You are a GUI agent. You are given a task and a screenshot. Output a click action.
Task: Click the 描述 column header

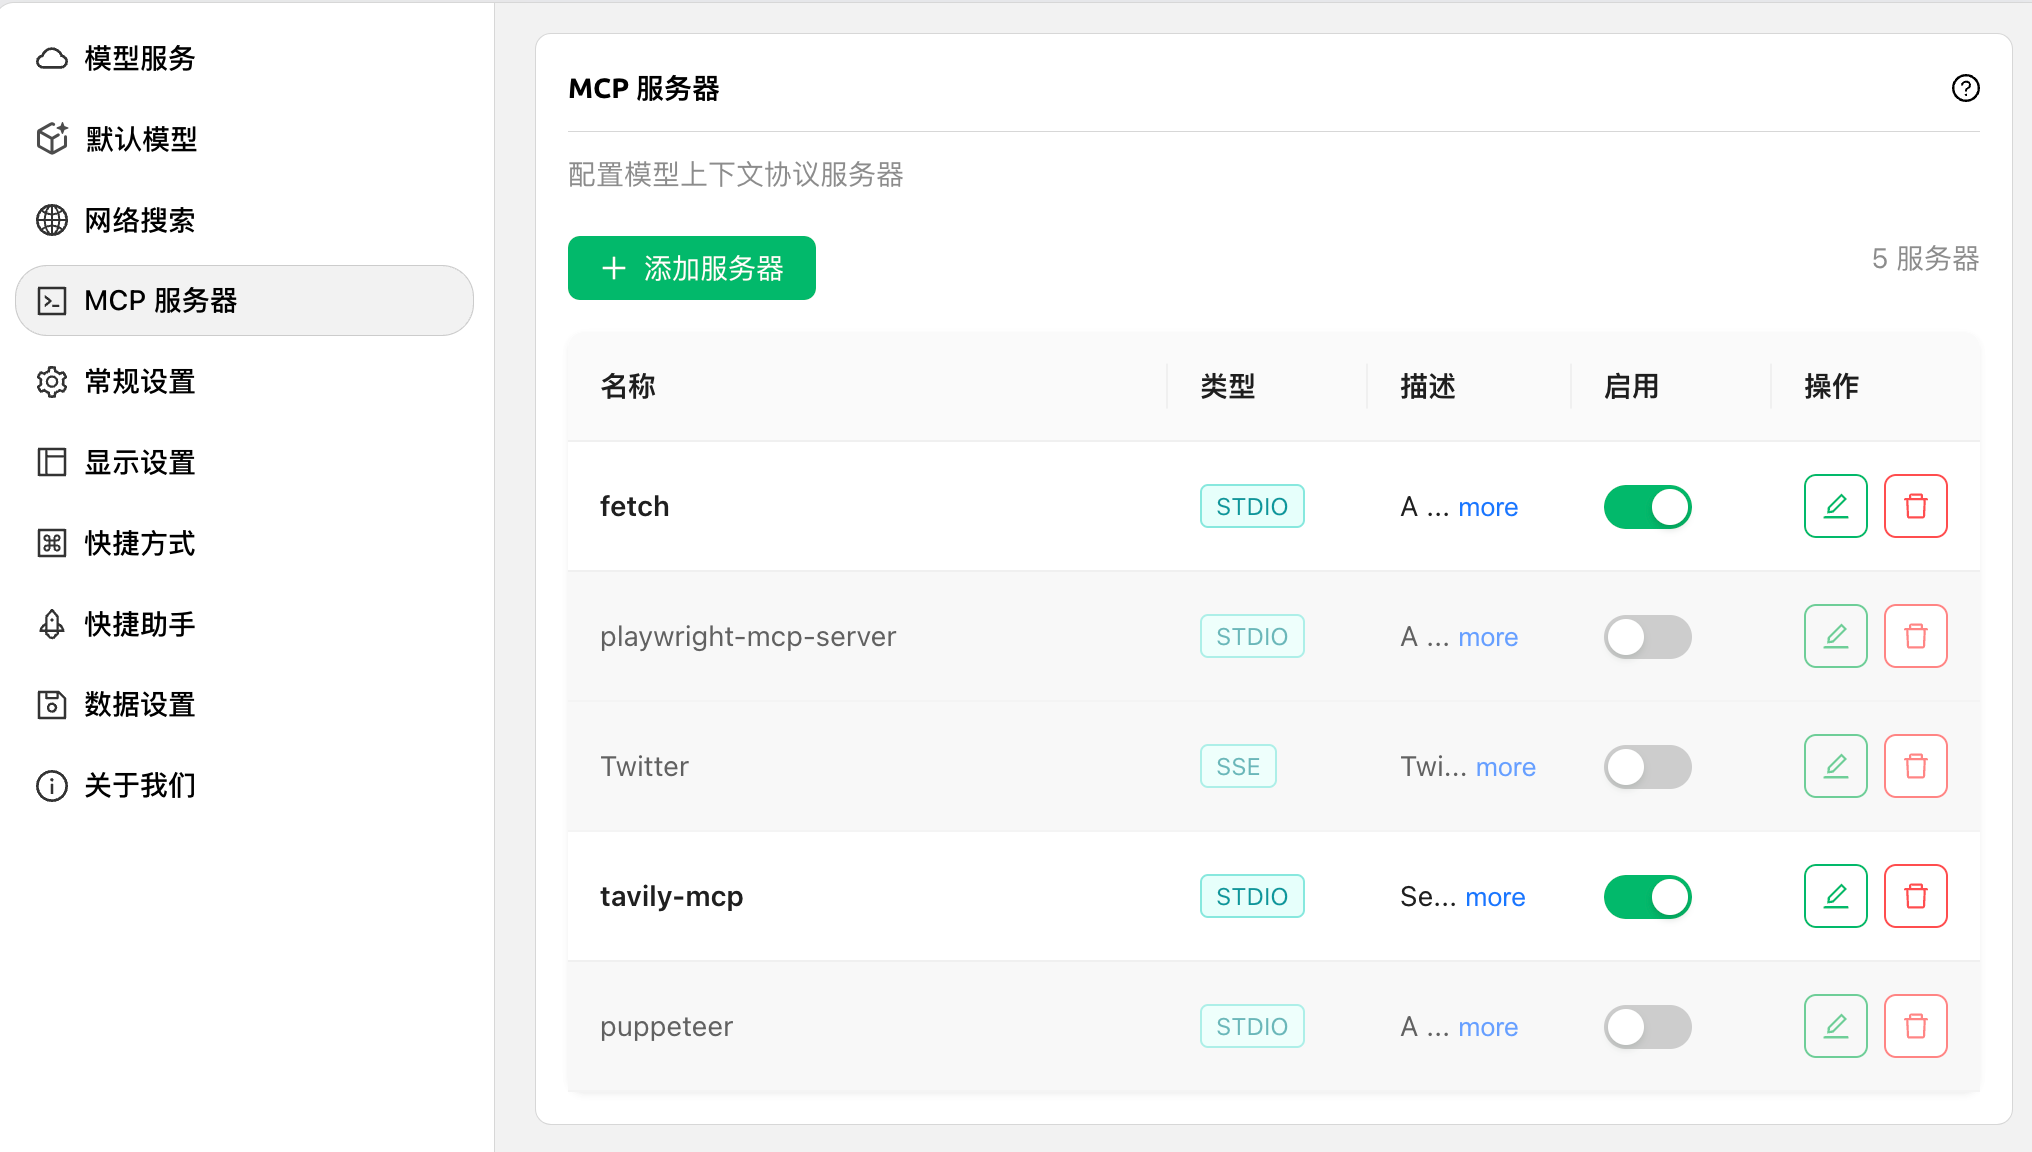[1427, 386]
